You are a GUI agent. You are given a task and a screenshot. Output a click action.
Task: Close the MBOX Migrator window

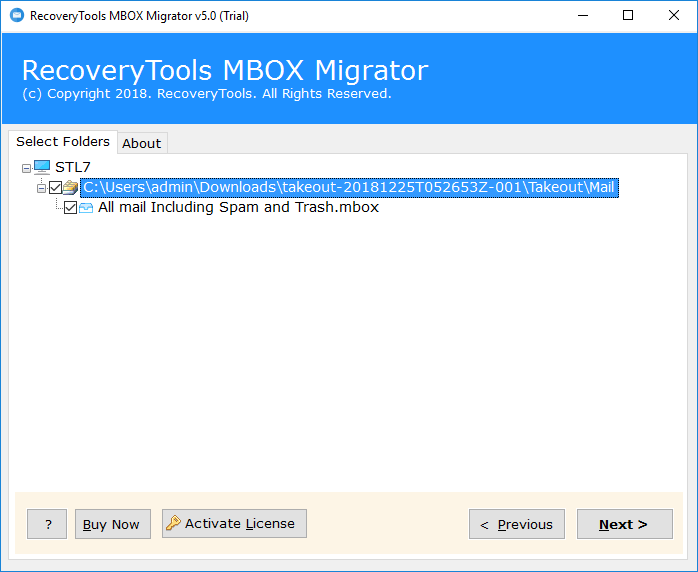[674, 16]
